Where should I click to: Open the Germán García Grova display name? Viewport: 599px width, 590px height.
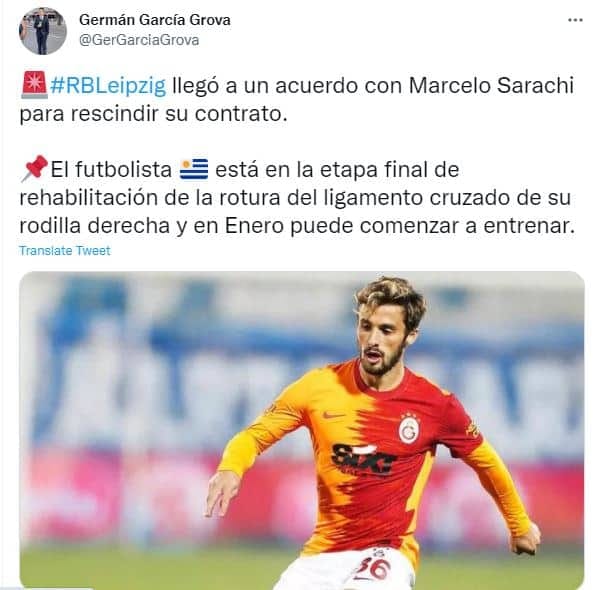click(x=155, y=20)
